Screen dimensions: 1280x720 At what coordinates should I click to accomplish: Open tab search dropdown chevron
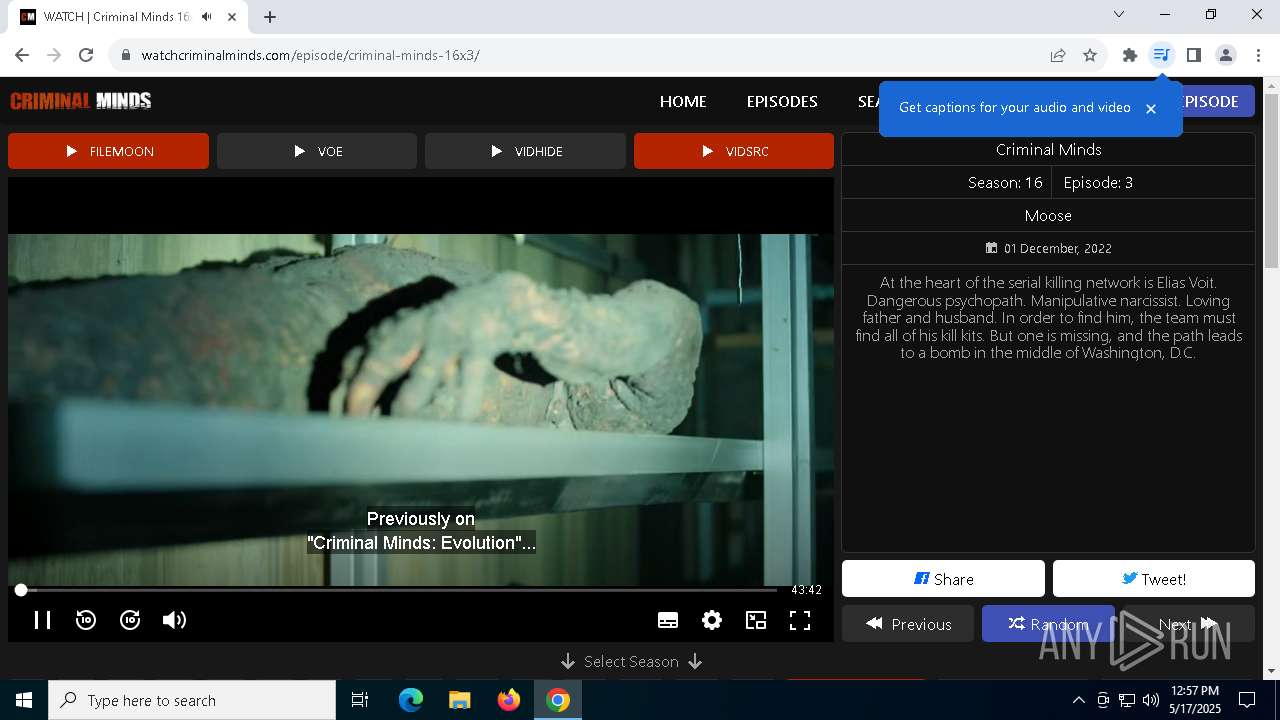click(1119, 14)
